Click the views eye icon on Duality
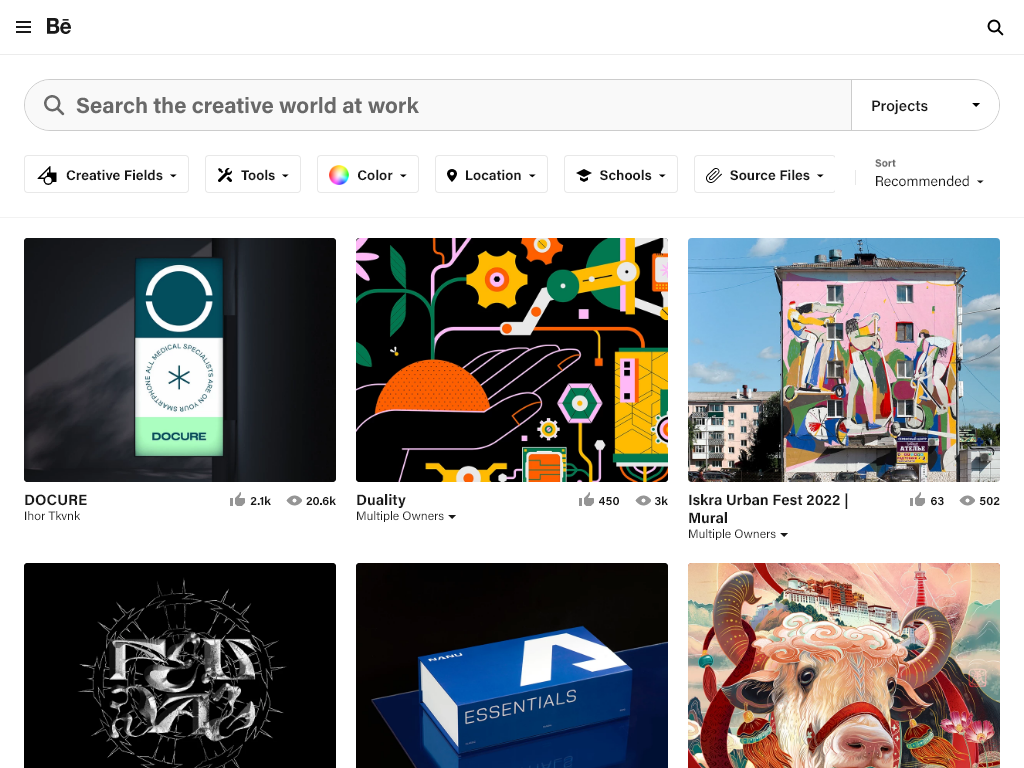The width and height of the screenshot is (1024, 768). [x=643, y=500]
